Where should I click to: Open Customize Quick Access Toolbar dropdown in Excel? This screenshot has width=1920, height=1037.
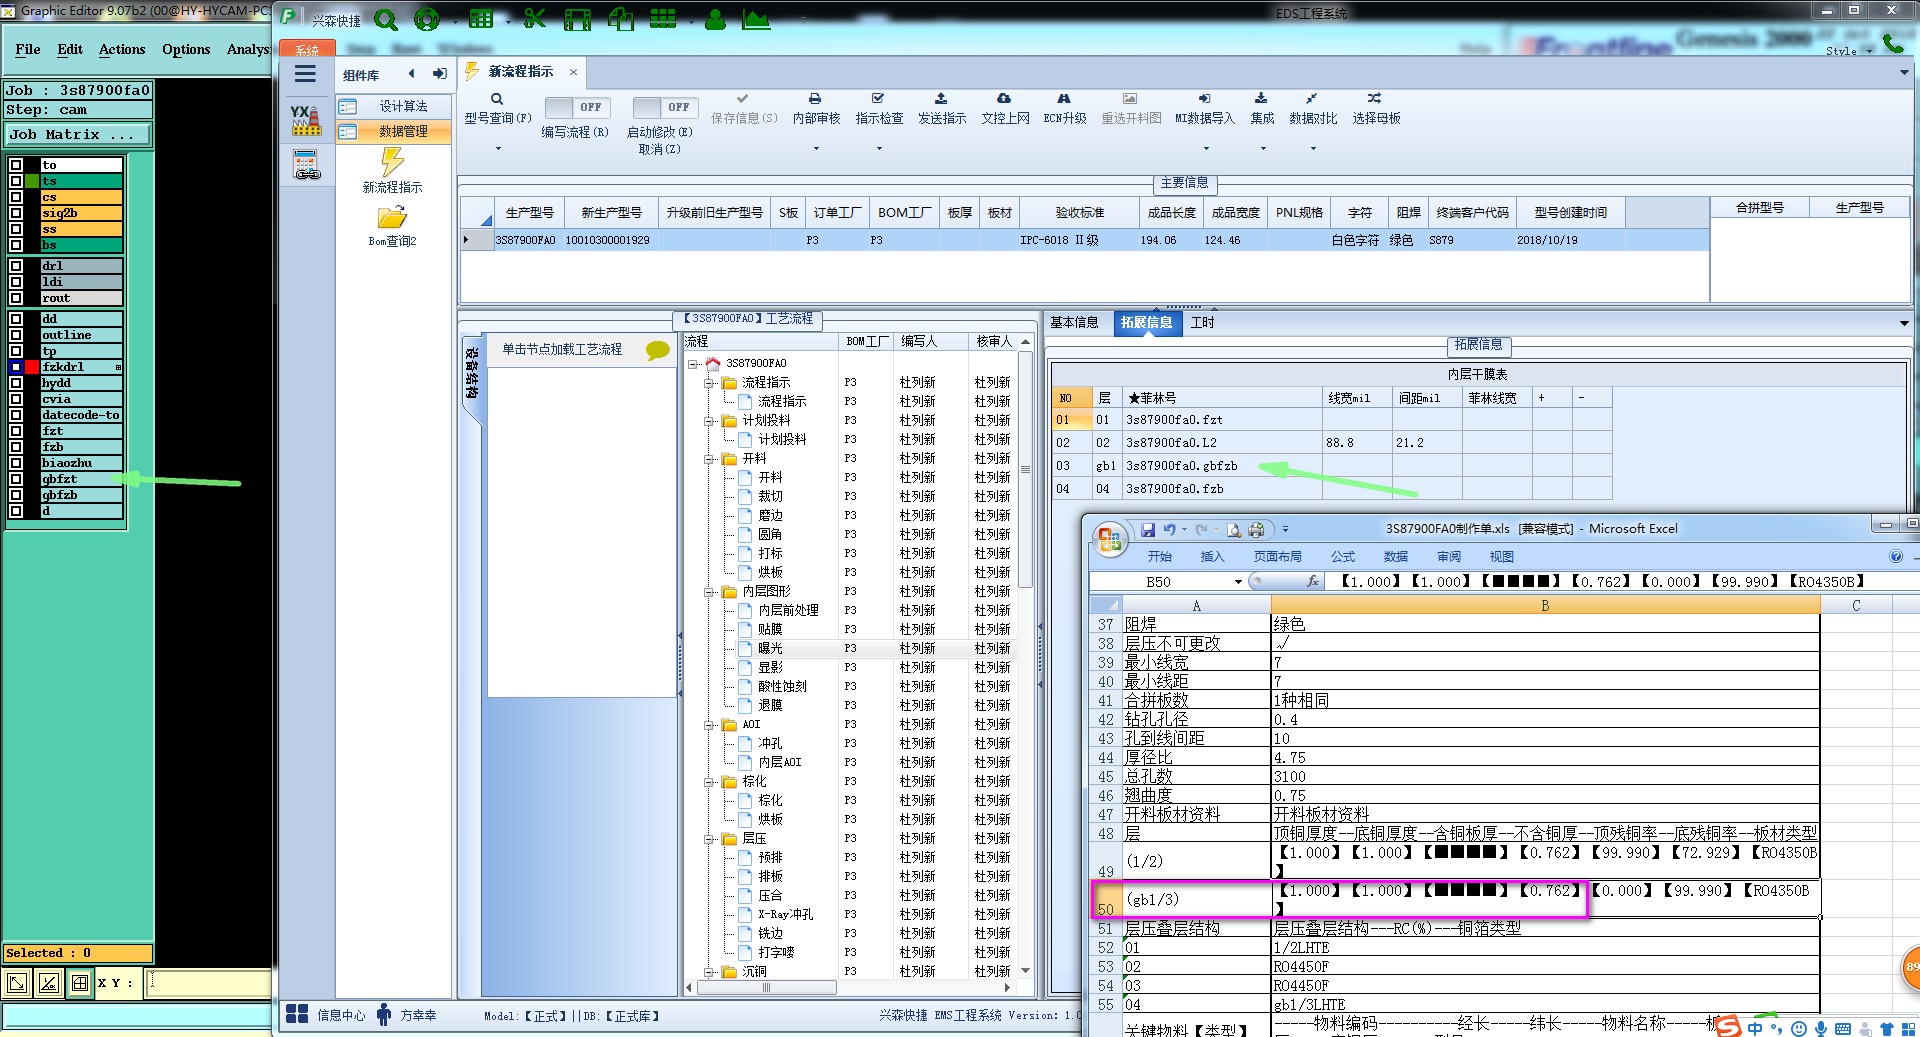[x=1285, y=530]
